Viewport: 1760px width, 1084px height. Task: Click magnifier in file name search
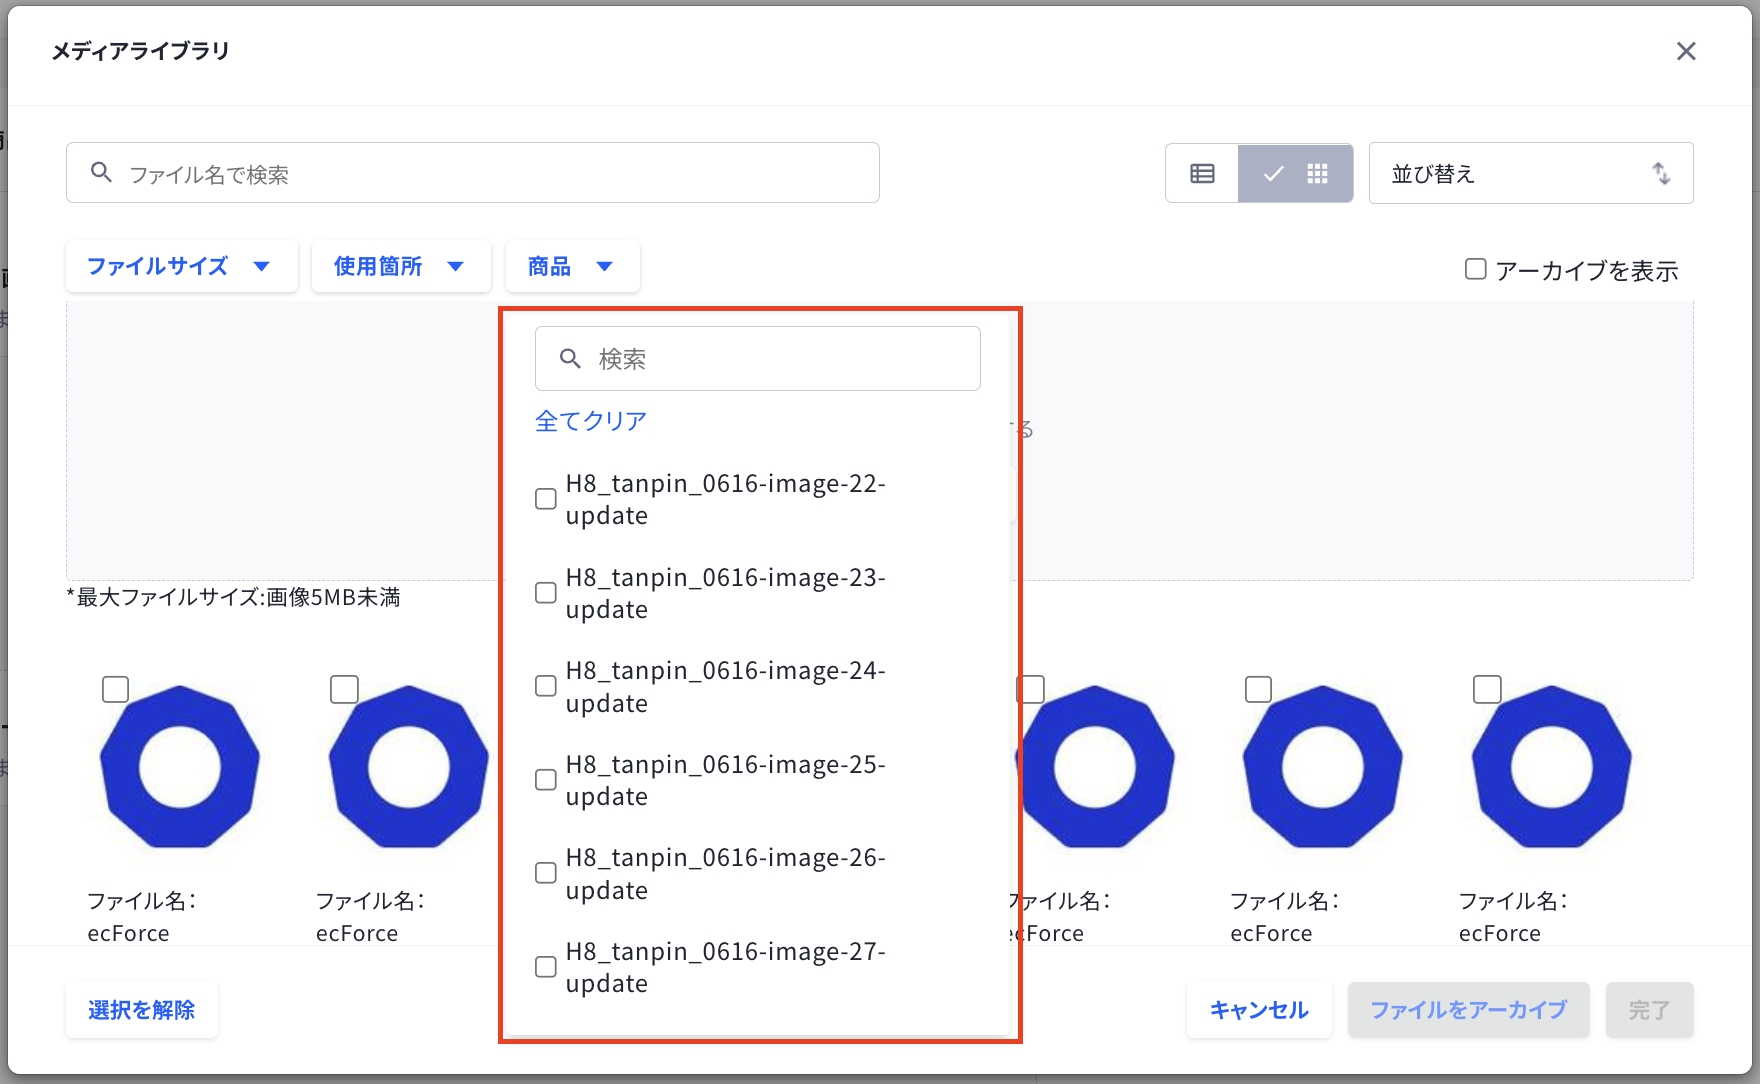tap(101, 172)
